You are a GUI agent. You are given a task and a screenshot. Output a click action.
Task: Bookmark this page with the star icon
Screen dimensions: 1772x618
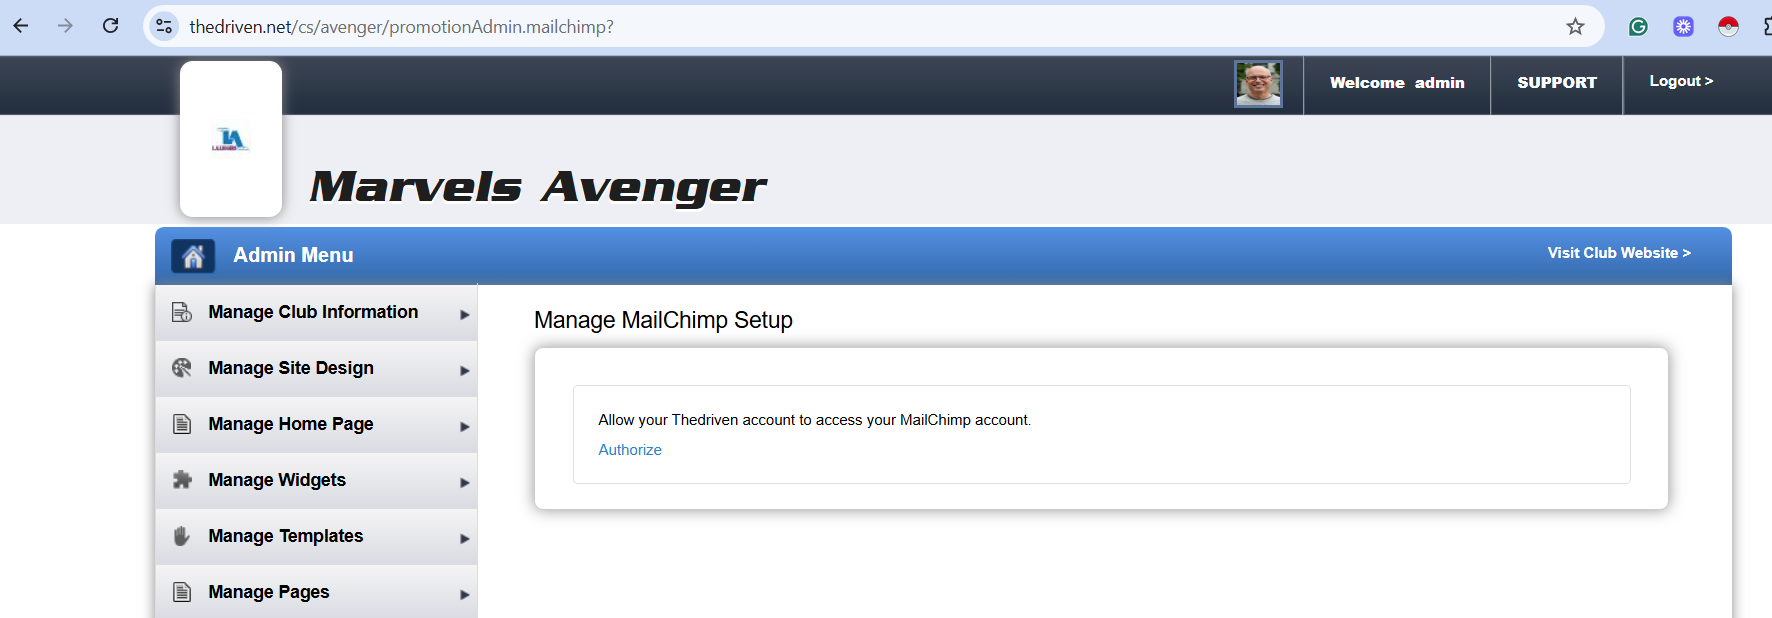coord(1575,27)
